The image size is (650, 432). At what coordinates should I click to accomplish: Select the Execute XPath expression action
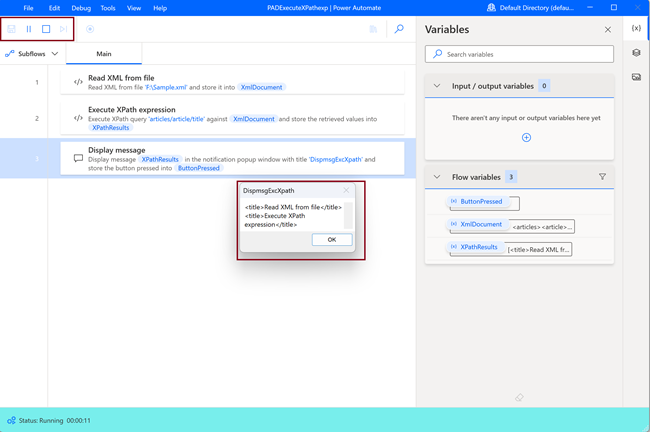click(x=232, y=119)
